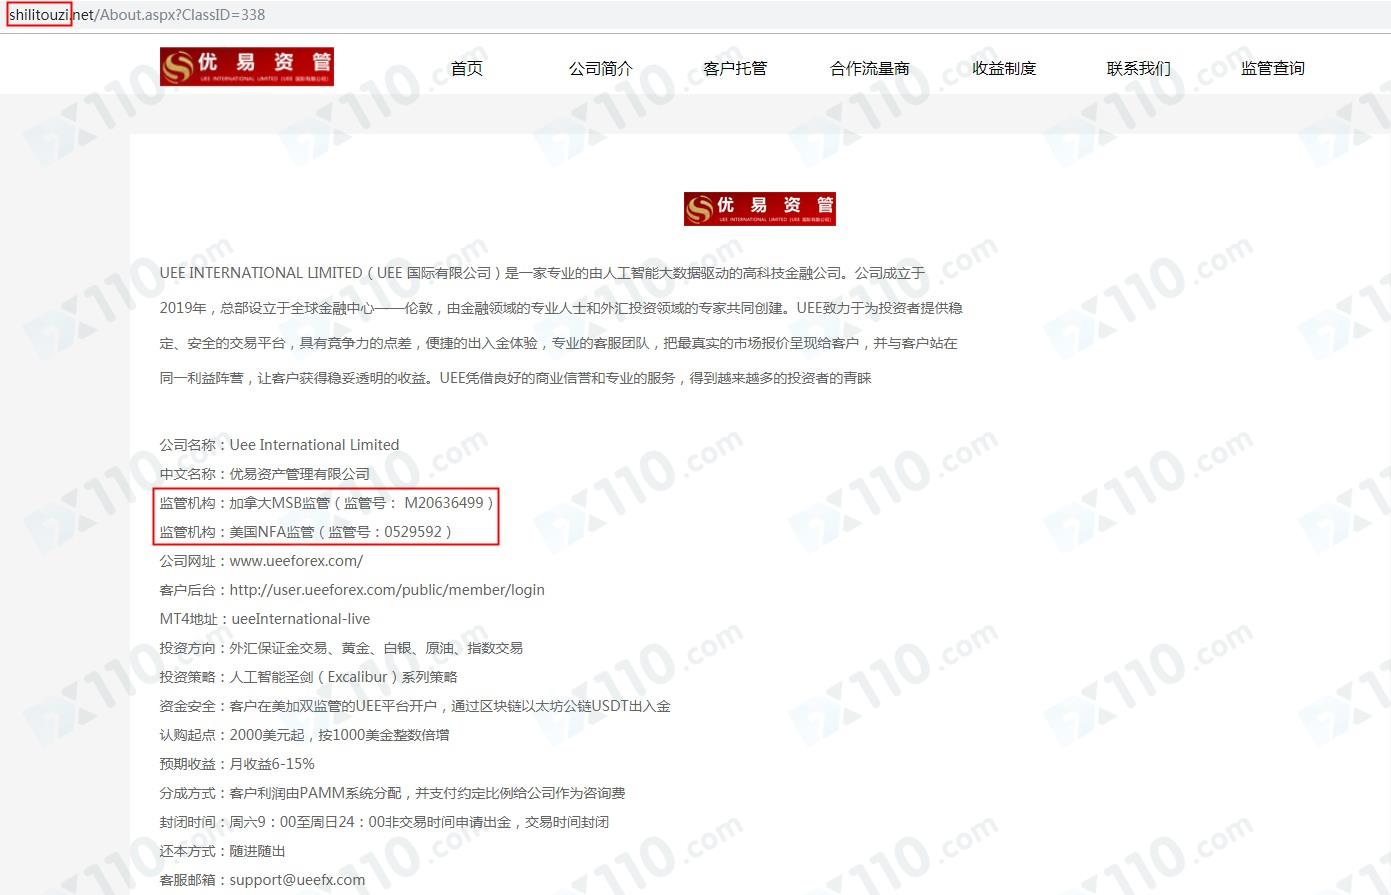Click the paragraph beginning UEE INTERNATIONAL LIMITED

561,325
